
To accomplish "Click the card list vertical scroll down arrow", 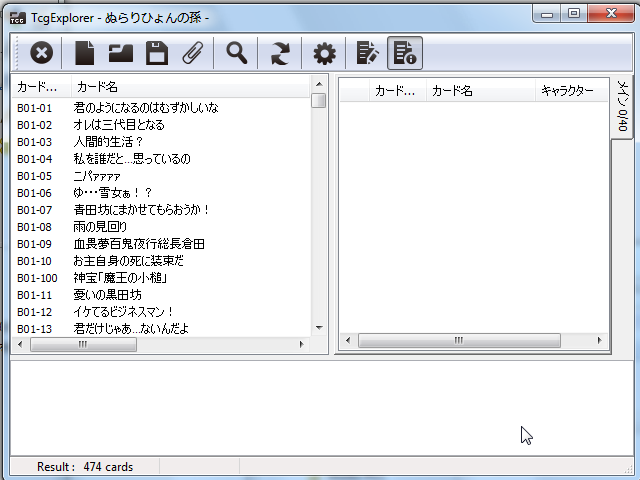I will click(x=319, y=328).
